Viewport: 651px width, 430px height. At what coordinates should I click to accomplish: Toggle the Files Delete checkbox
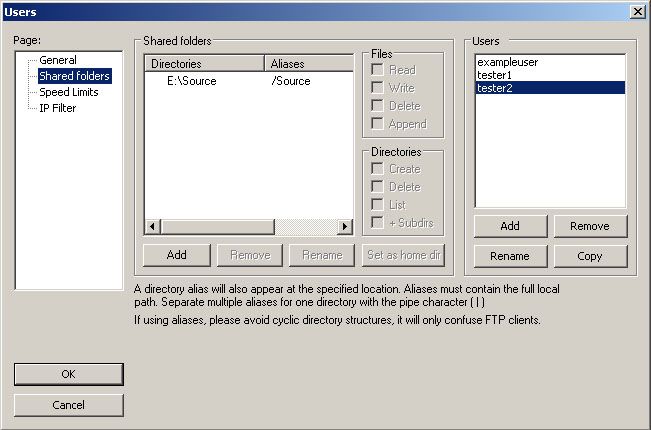click(x=377, y=106)
